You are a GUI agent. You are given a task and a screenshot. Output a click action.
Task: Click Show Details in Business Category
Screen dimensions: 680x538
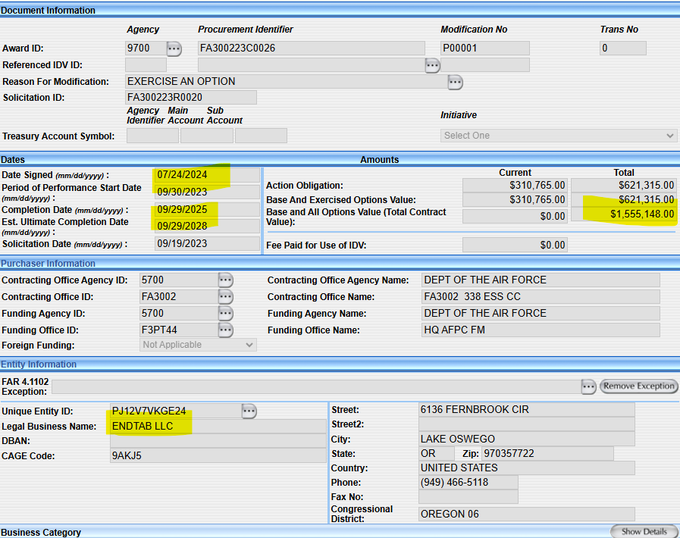pyautogui.click(x=644, y=531)
